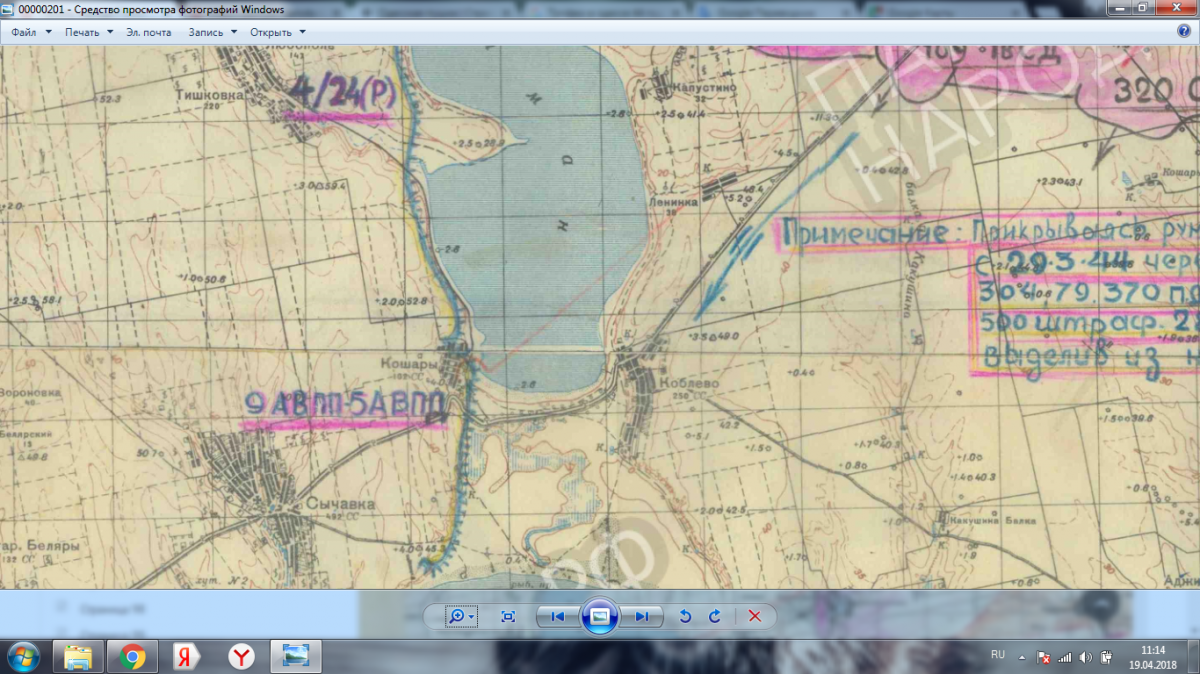Maximize the Photo Viewer window
Image resolution: width=1200 pixels, height=674 pixels.
click(1144, 8)
